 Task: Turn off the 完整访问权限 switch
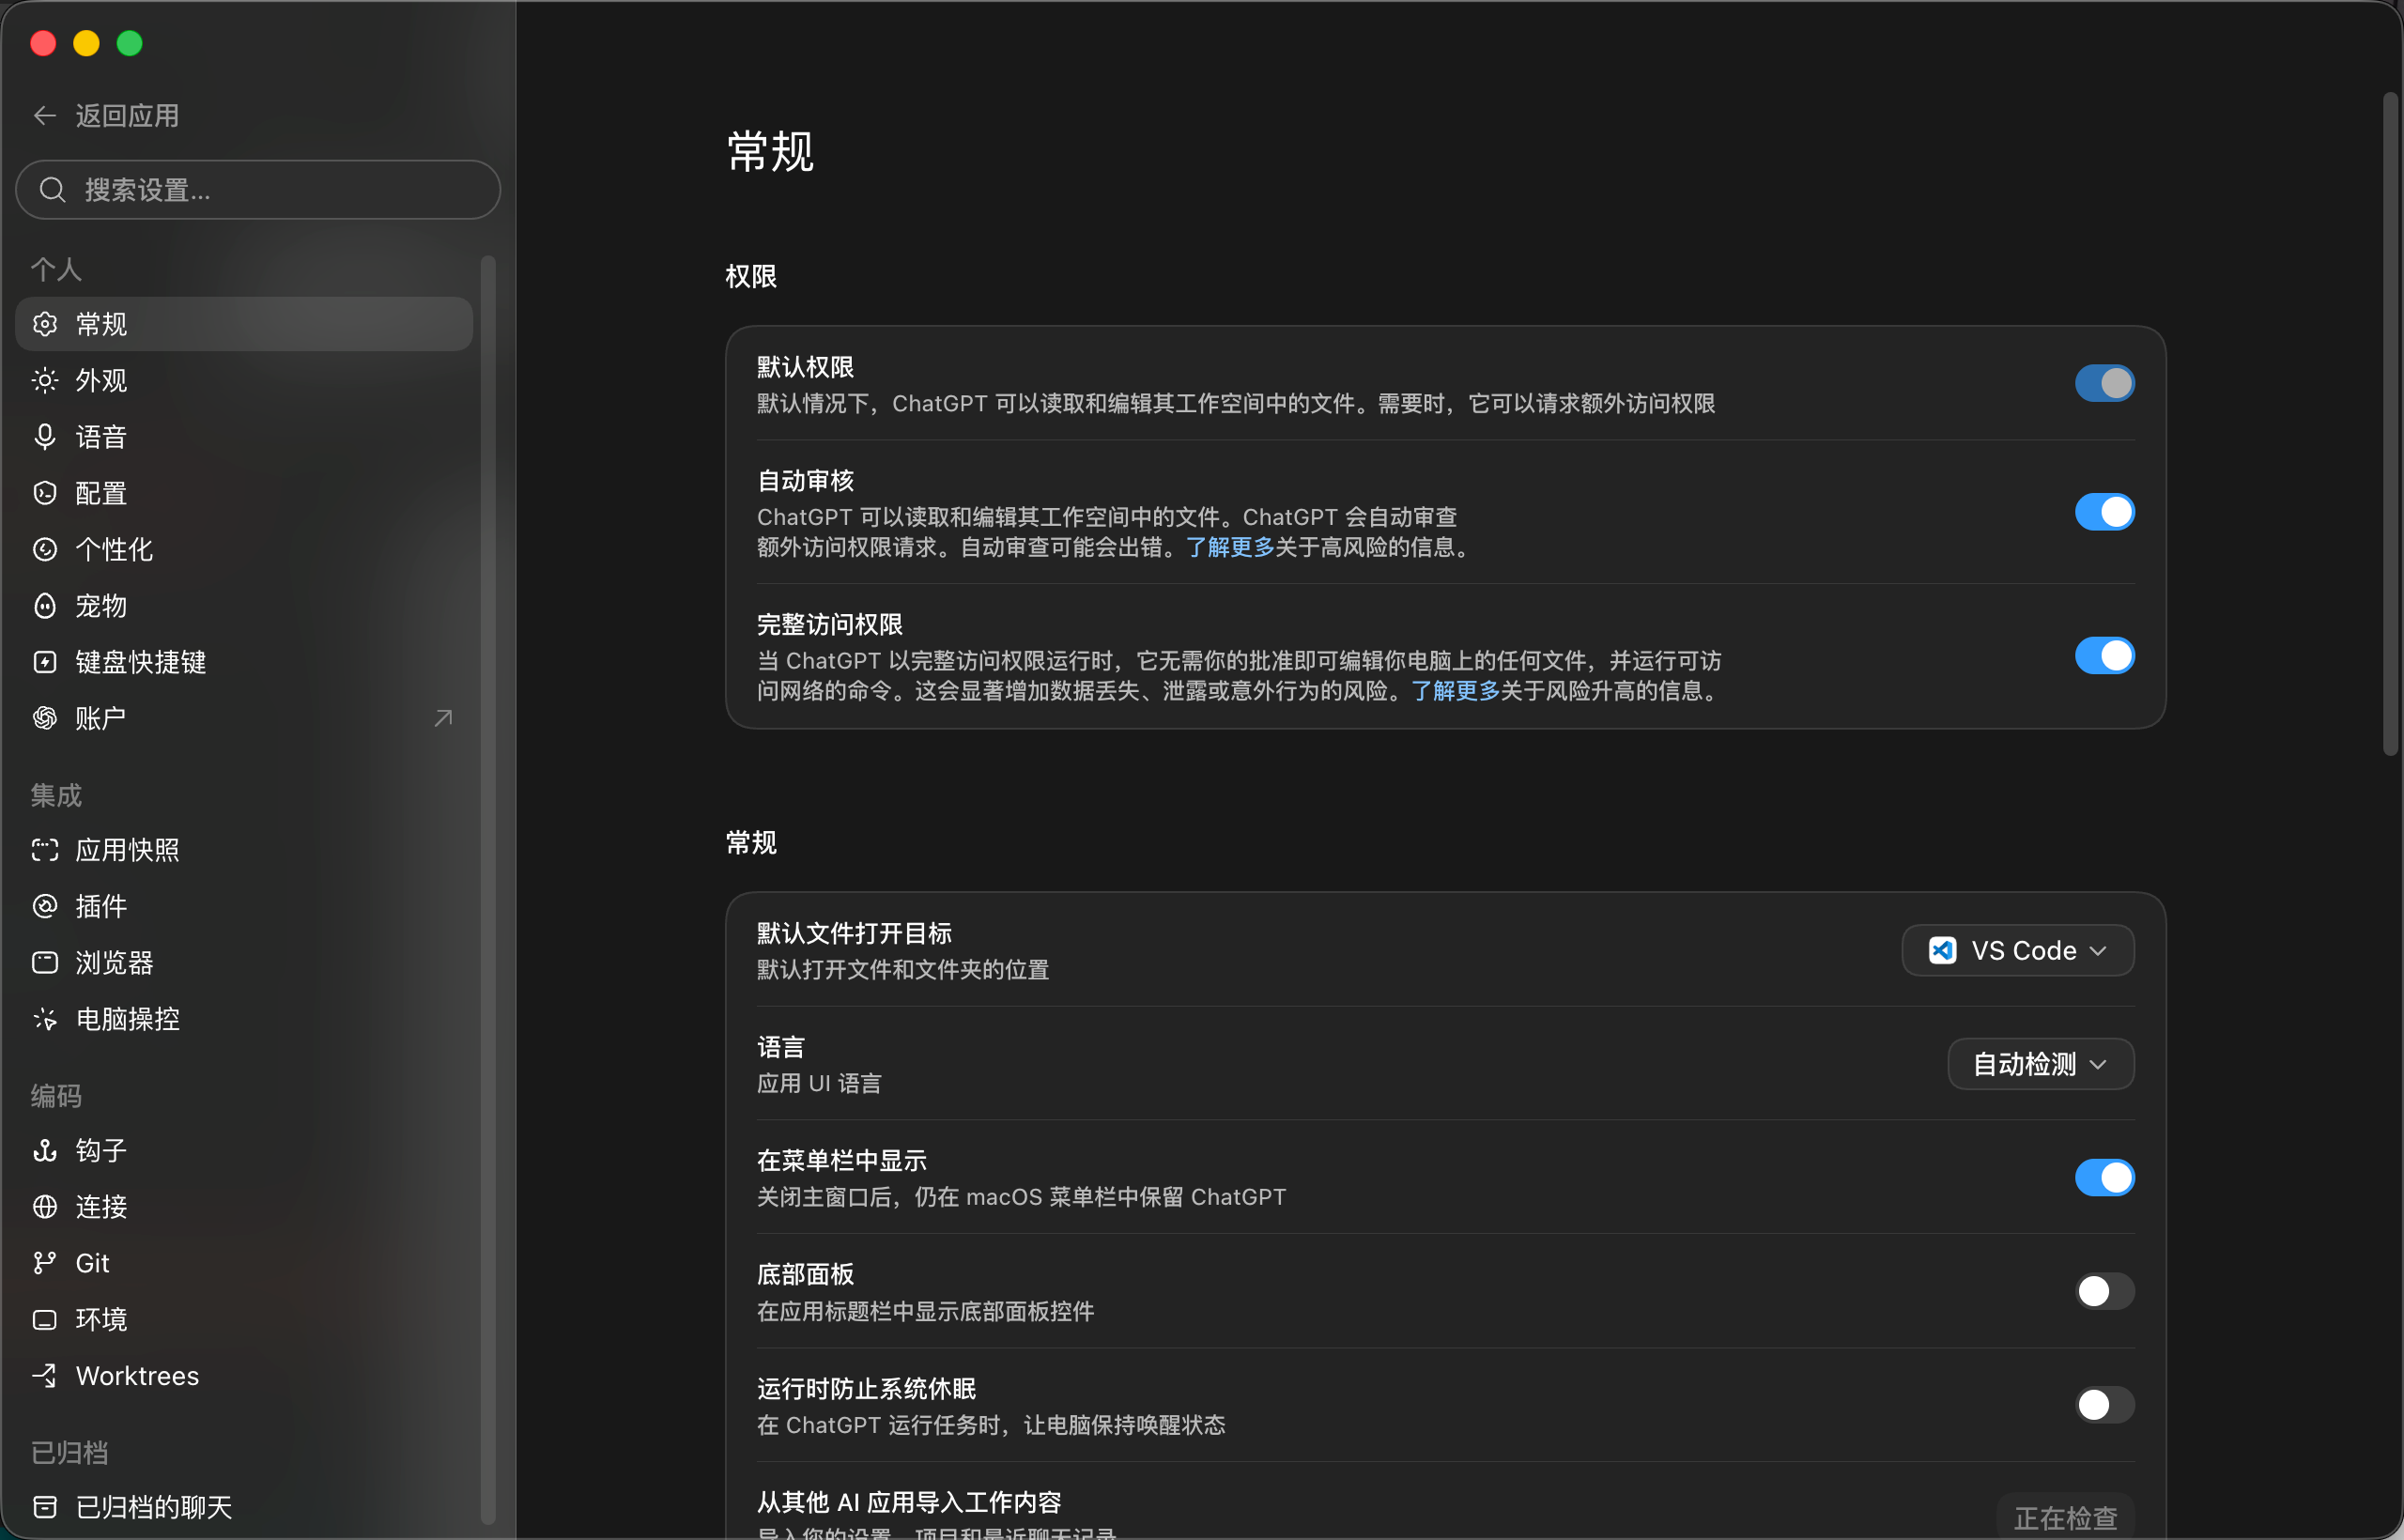point(2104,656)
